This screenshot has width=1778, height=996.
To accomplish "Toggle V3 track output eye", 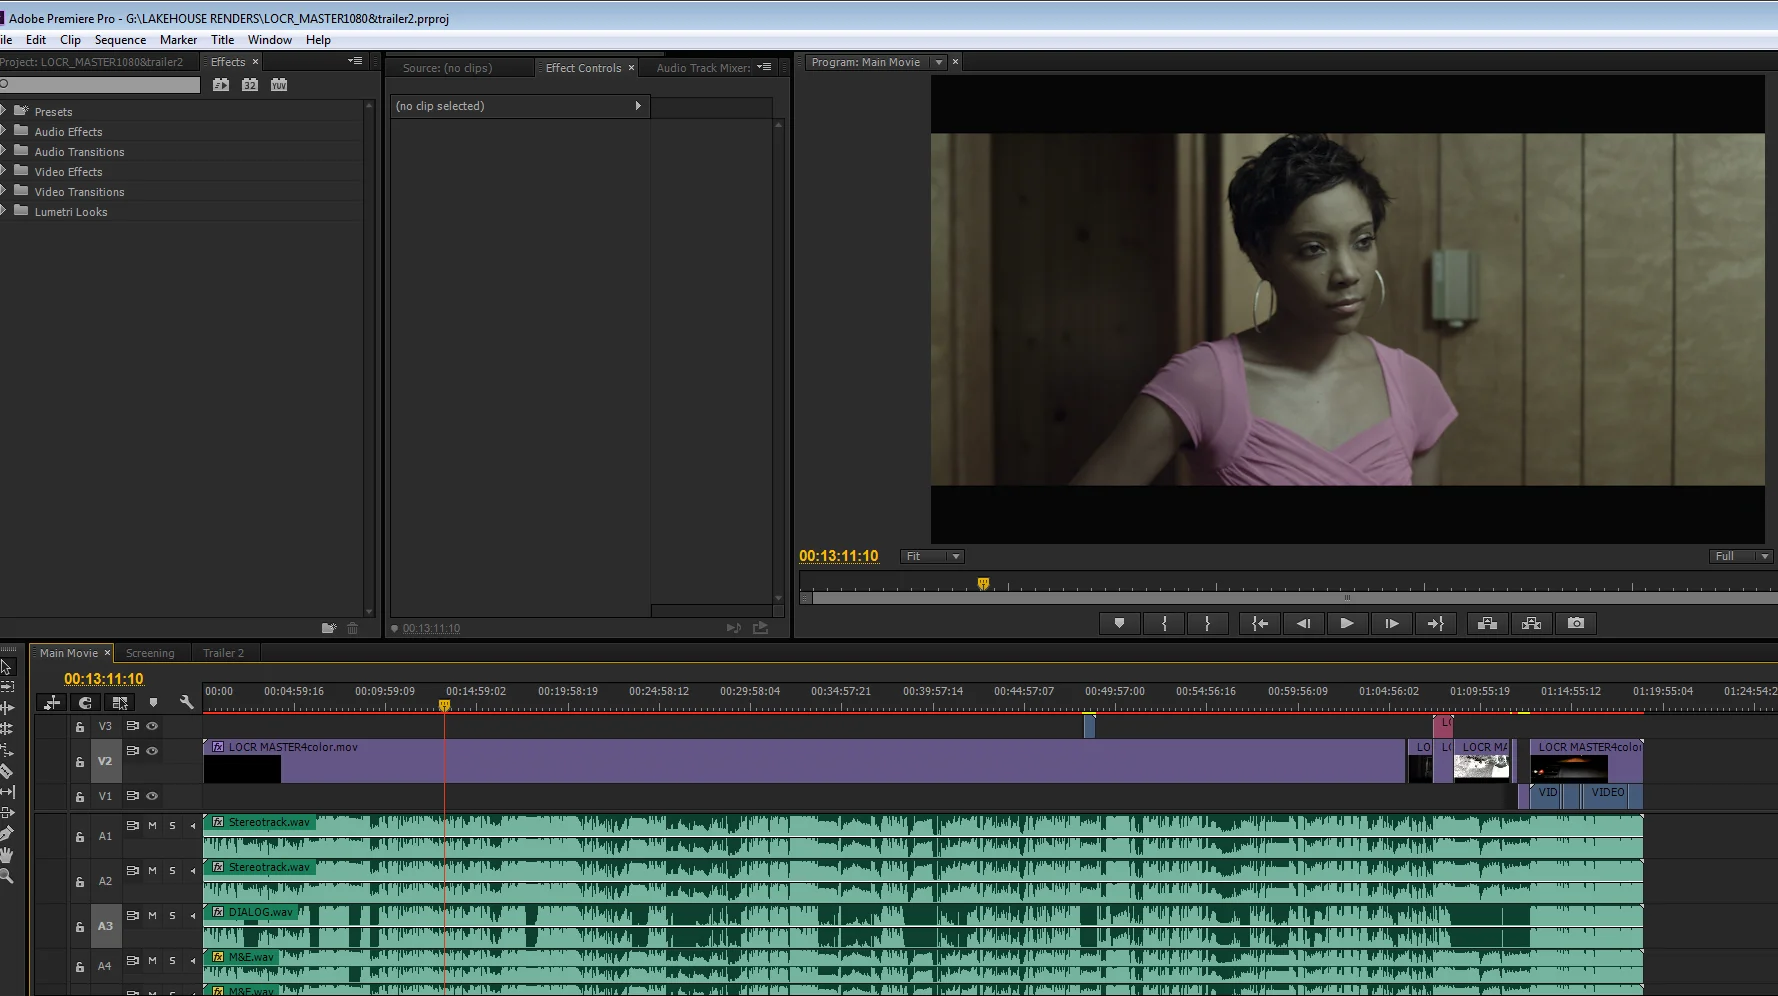I will (152, 726).
